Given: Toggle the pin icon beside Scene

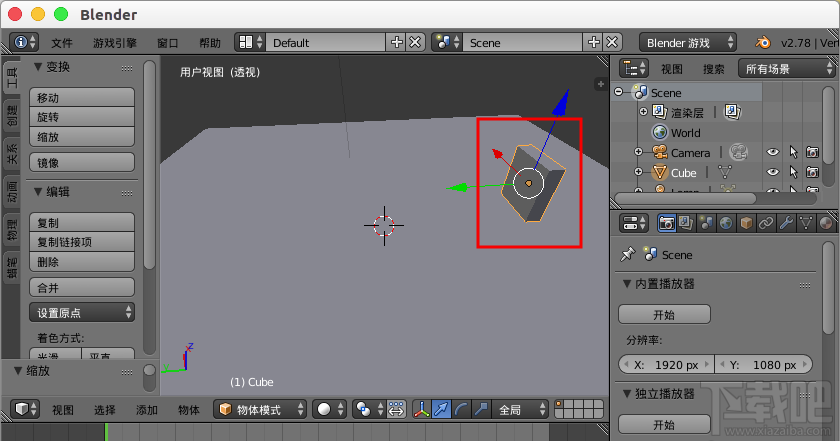Looking at the screenshot, I should 628,254.
